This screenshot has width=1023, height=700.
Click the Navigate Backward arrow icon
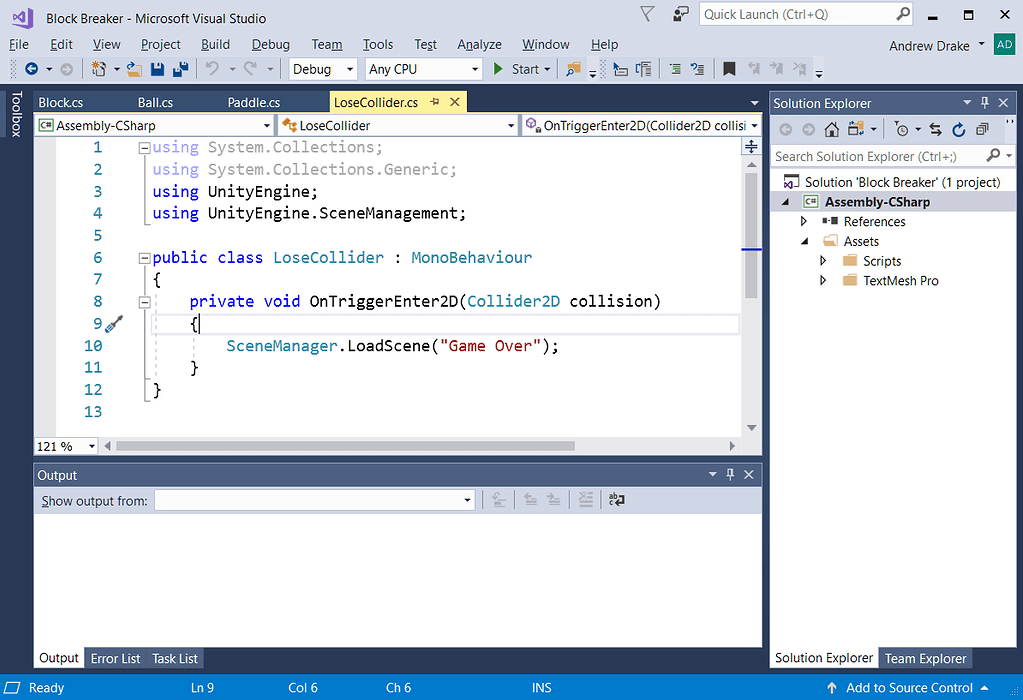coord(31,69)
